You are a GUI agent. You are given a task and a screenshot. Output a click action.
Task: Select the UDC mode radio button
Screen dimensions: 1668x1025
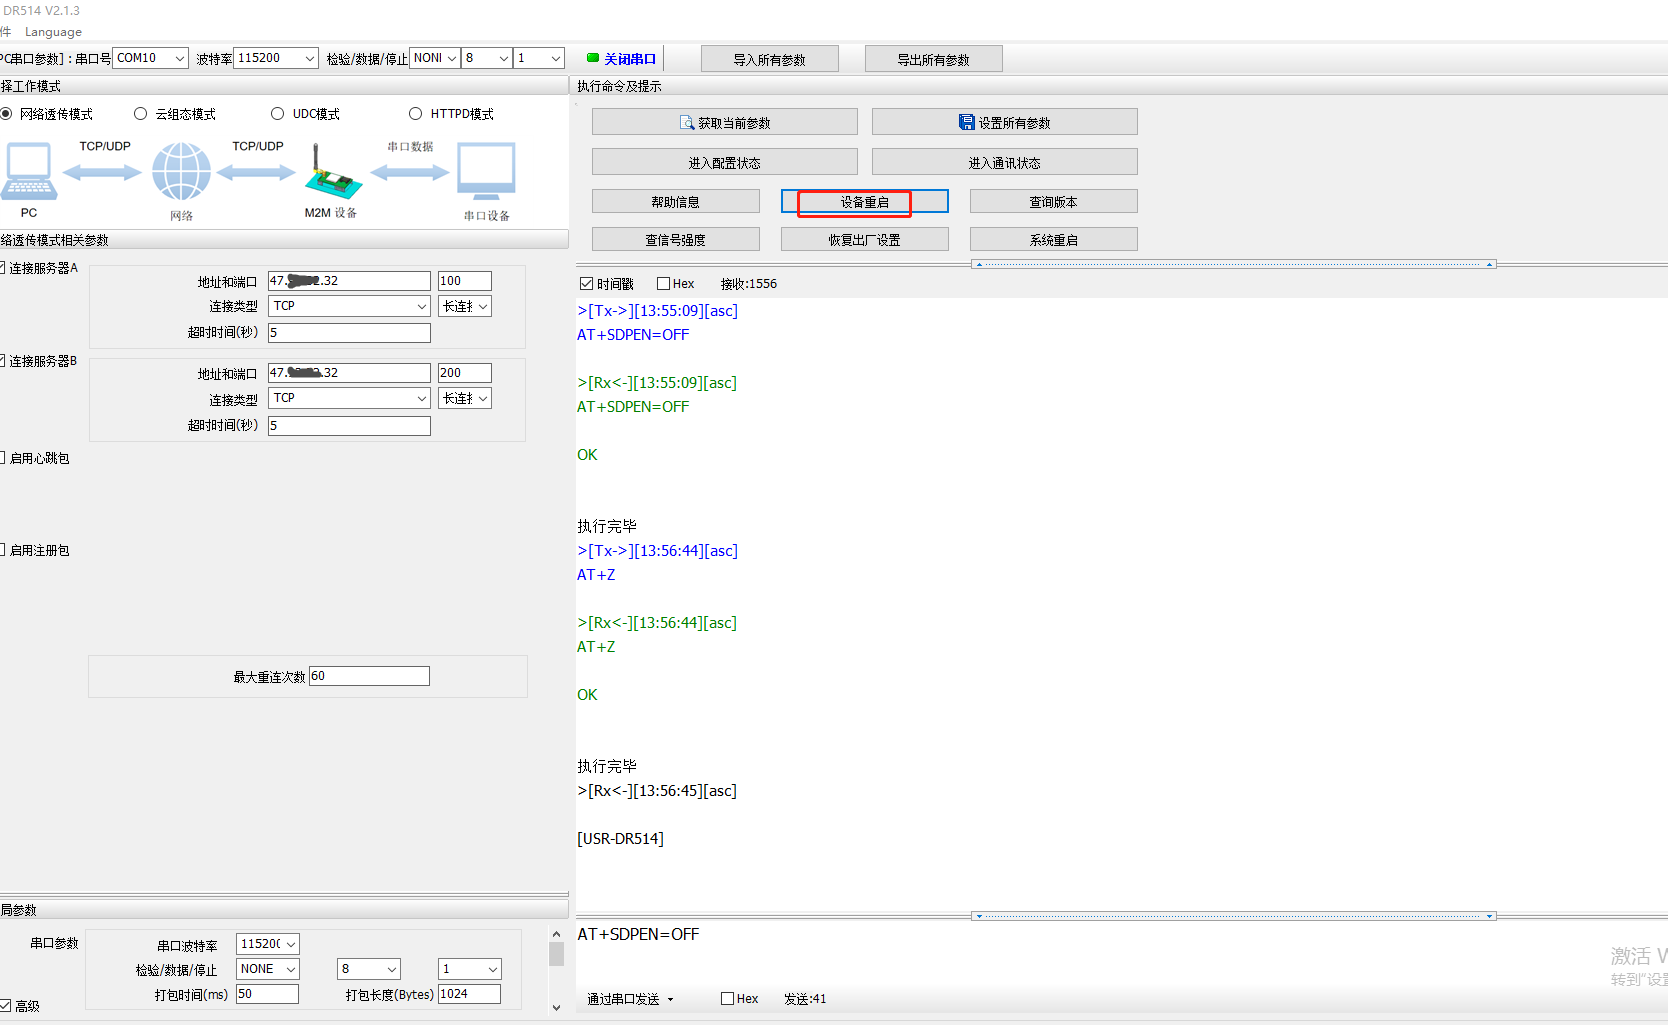(278, 114)
